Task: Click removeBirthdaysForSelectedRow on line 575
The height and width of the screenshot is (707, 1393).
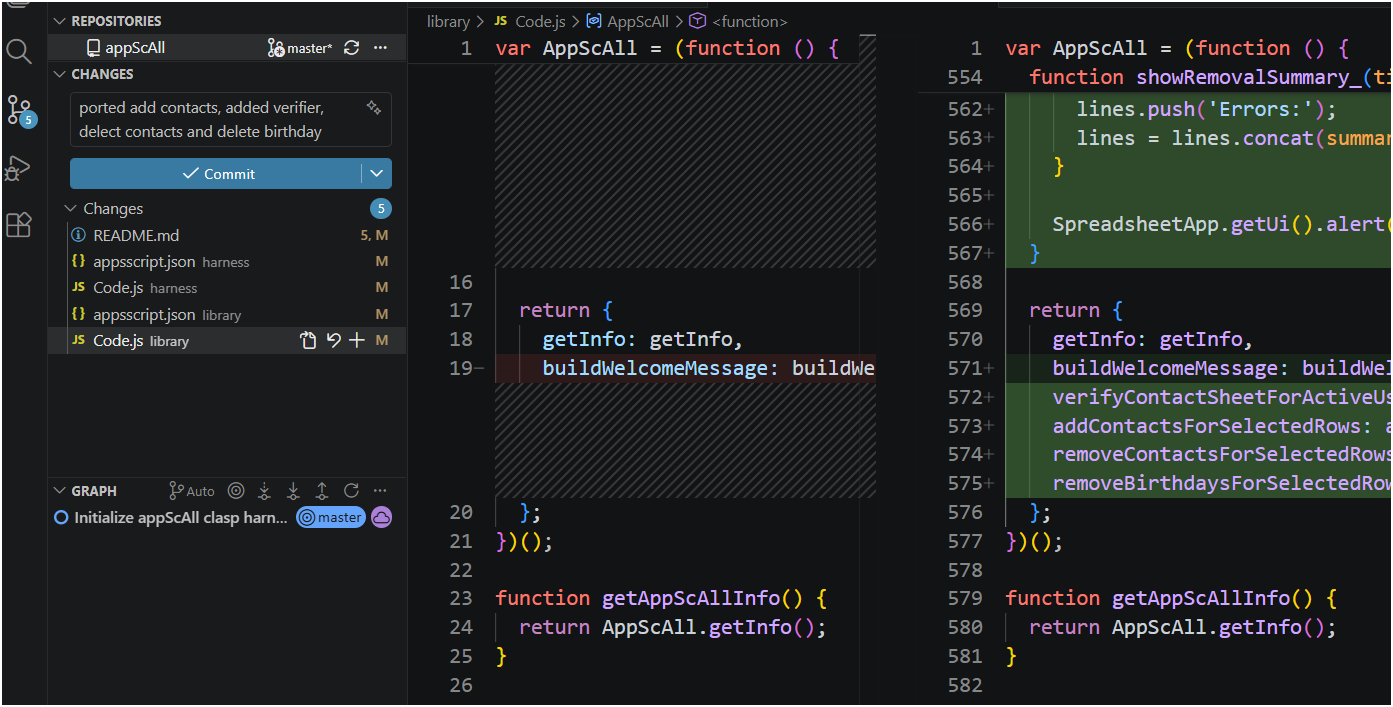Action: click(1221, 483)
